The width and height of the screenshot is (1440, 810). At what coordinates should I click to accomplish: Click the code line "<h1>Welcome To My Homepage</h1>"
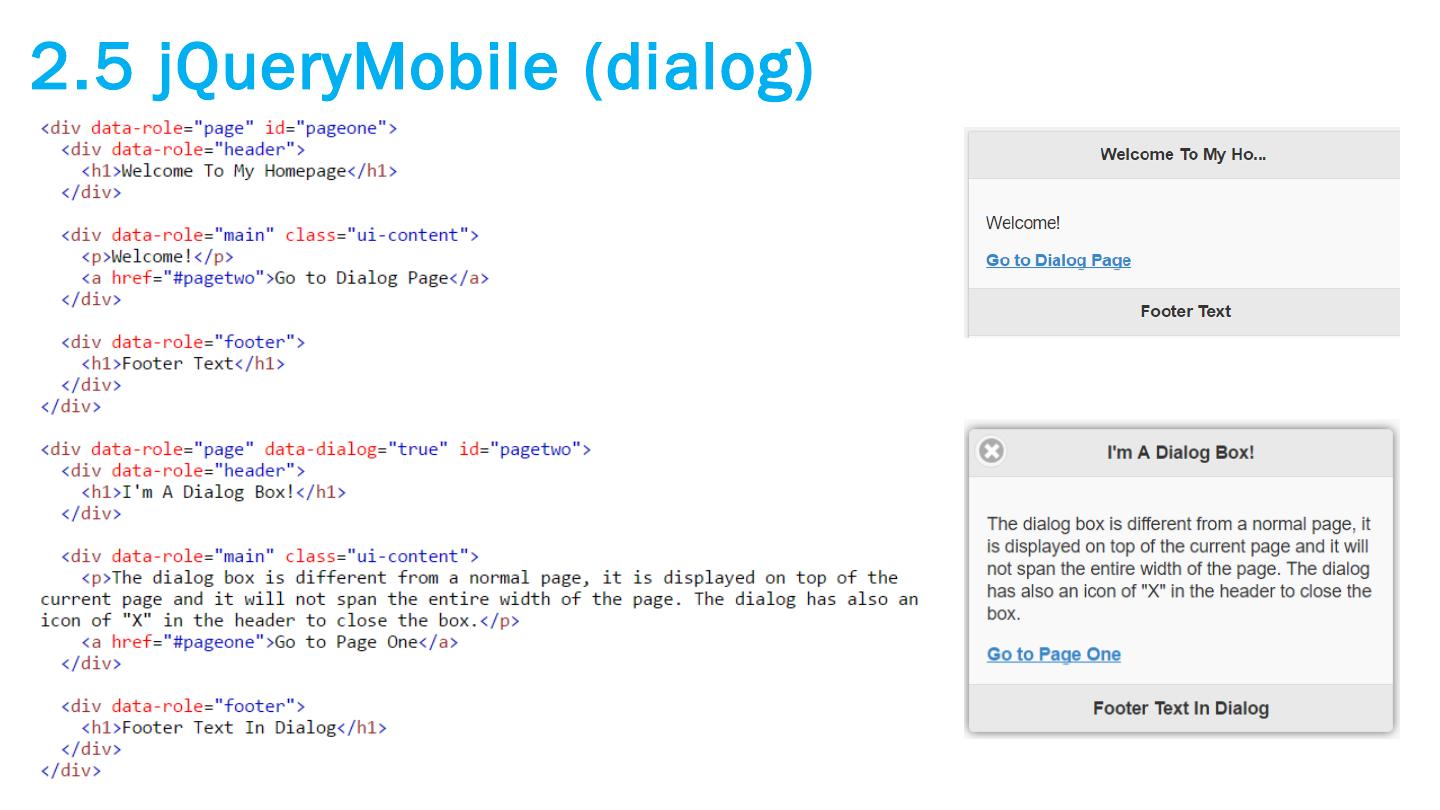coord(239,171)
